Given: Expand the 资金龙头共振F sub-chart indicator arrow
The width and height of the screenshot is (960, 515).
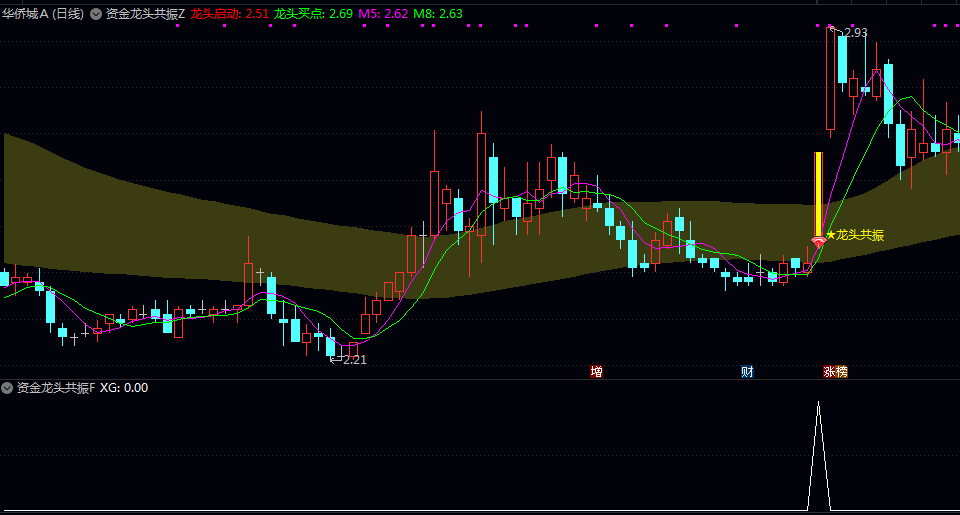Looking at the screenshot, I should tap(8, 388).
